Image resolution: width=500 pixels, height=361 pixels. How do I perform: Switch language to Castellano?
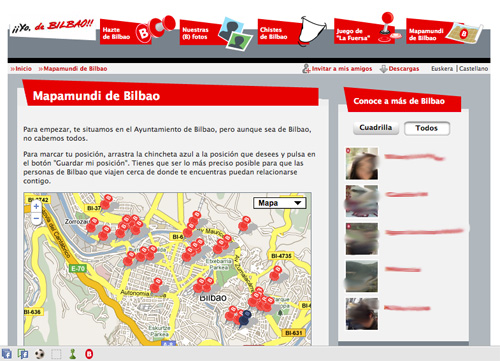pyautogui.click(x=473, y=69)
